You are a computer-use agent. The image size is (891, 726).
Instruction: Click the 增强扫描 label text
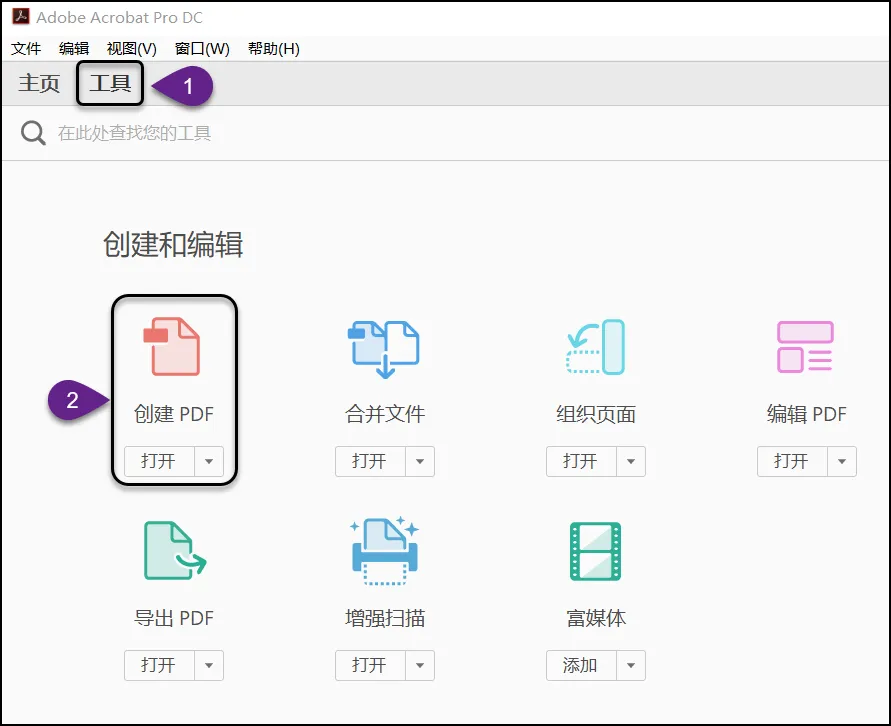point(385,618)
